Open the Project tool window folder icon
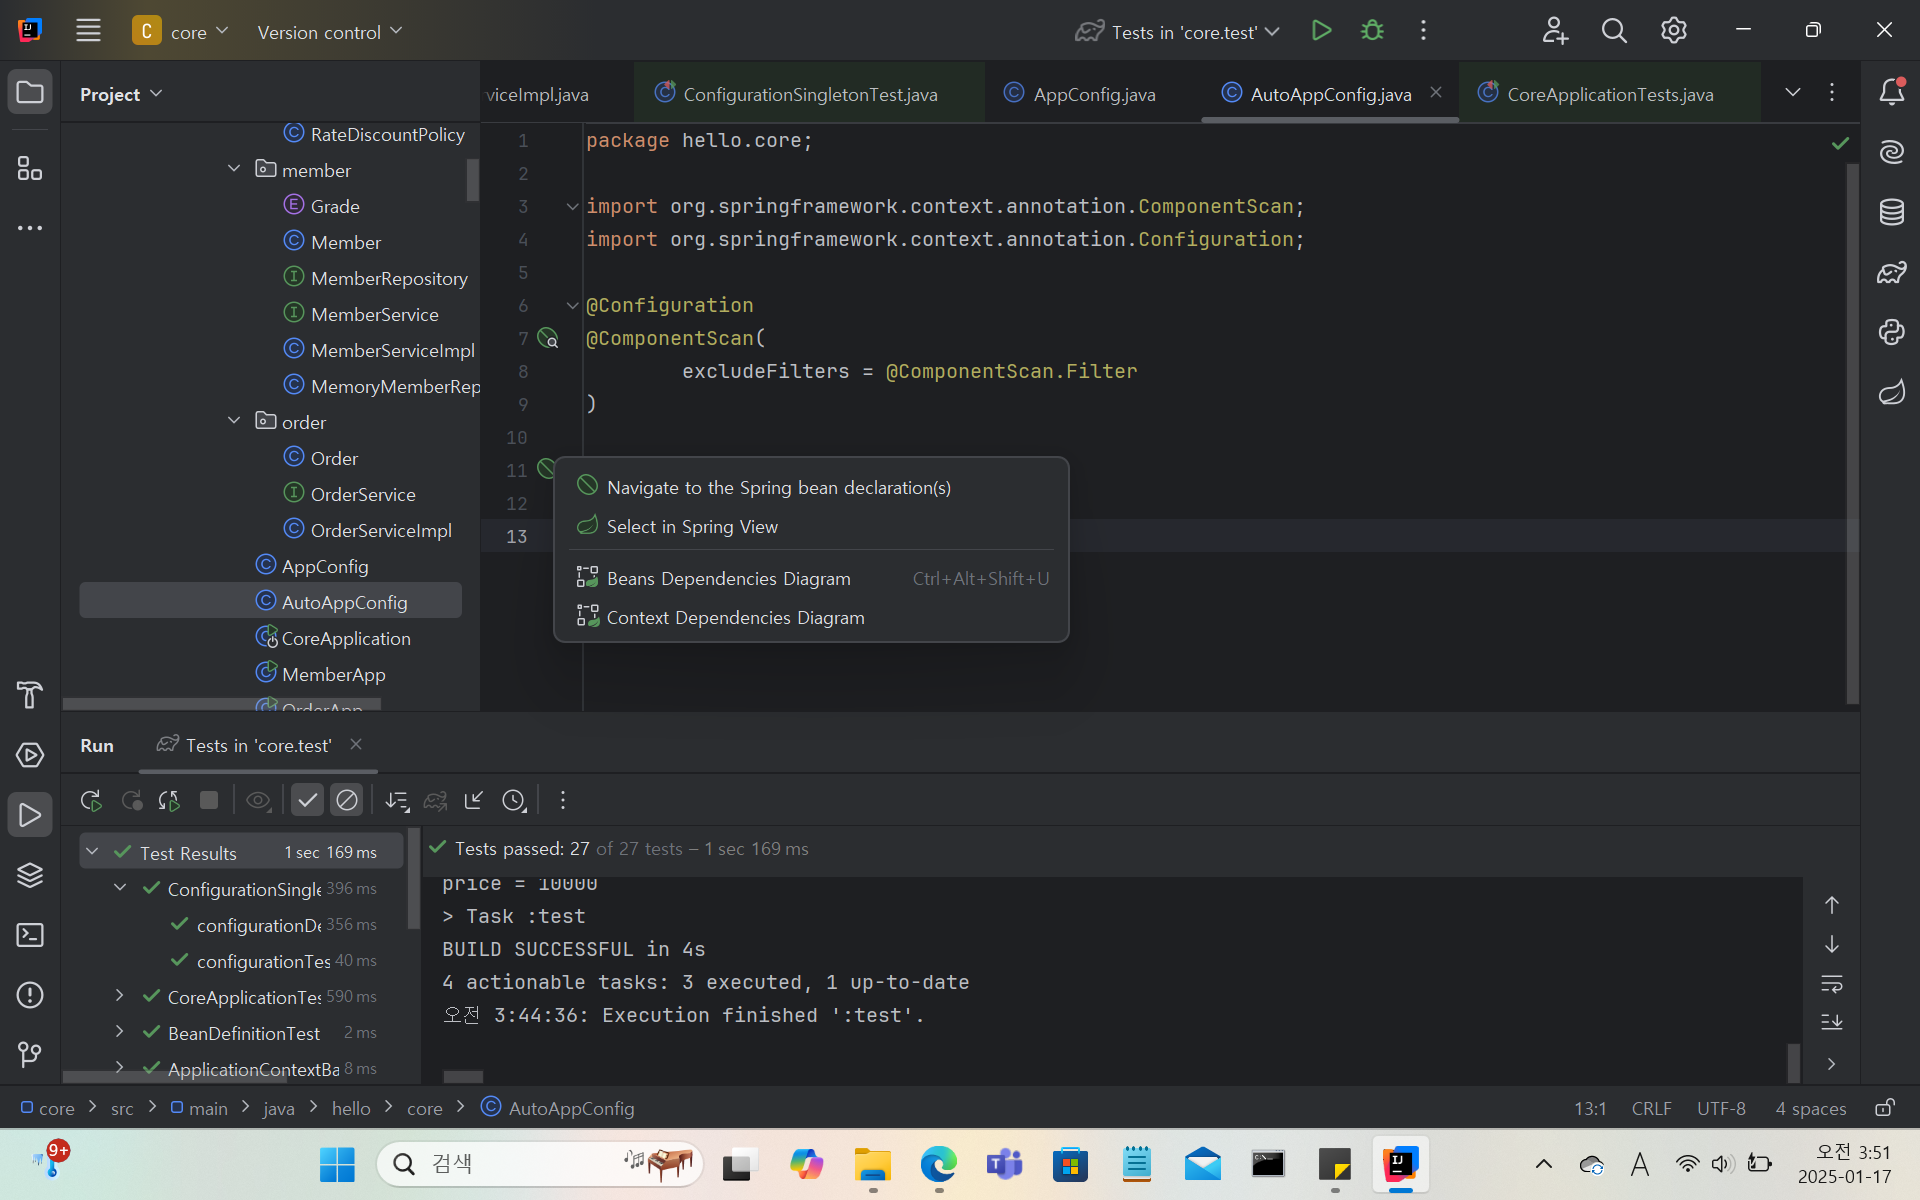The image size is (1920, 1200). pyautogui.click(x=30, y=93)
